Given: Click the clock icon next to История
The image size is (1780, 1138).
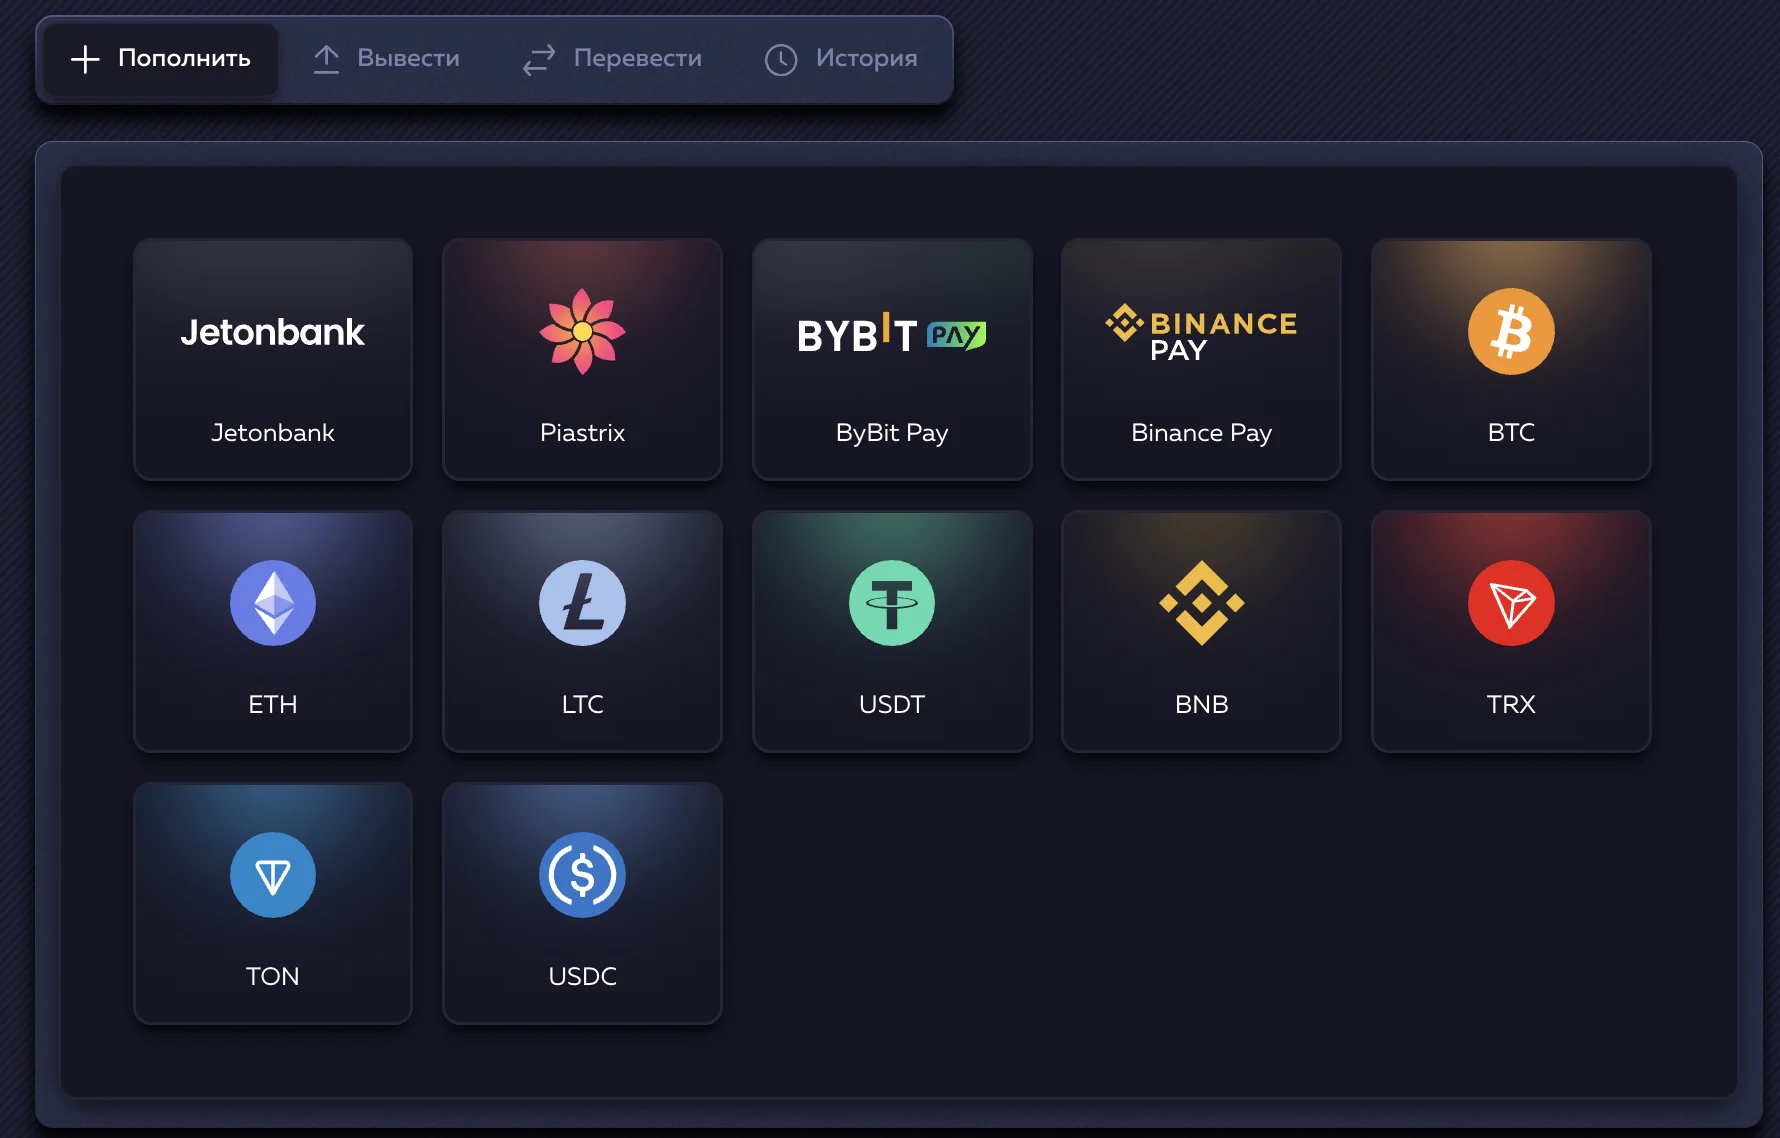Looking at the screenshot, I should 781,60.
